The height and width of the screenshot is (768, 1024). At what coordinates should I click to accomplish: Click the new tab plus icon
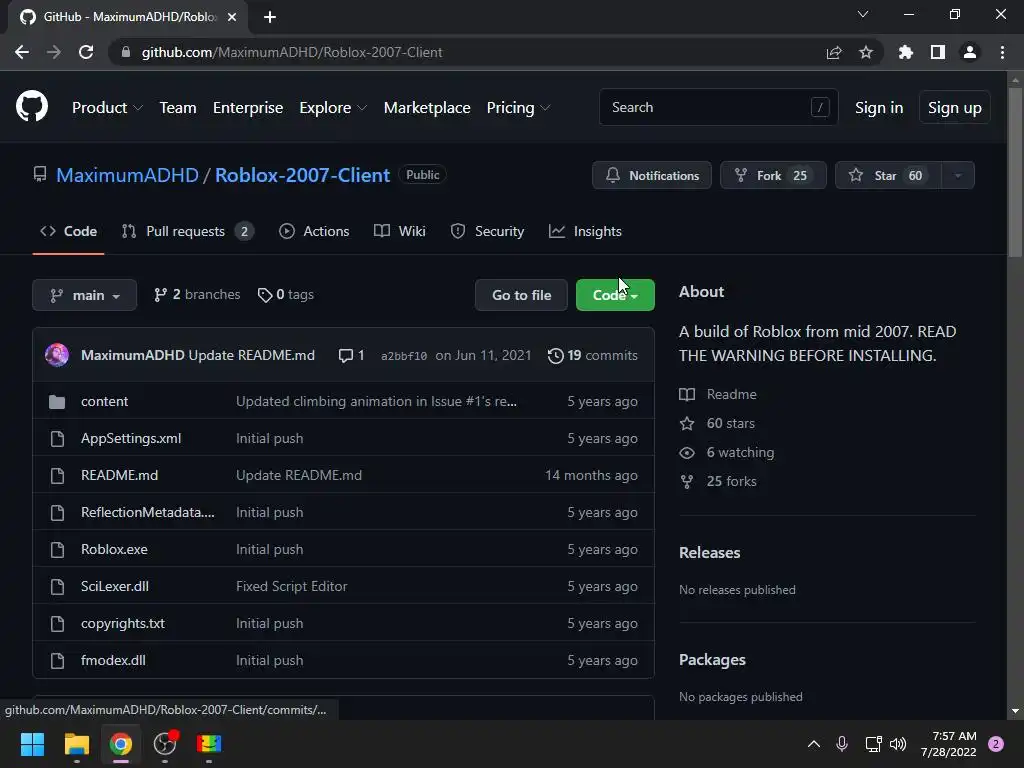270,17
